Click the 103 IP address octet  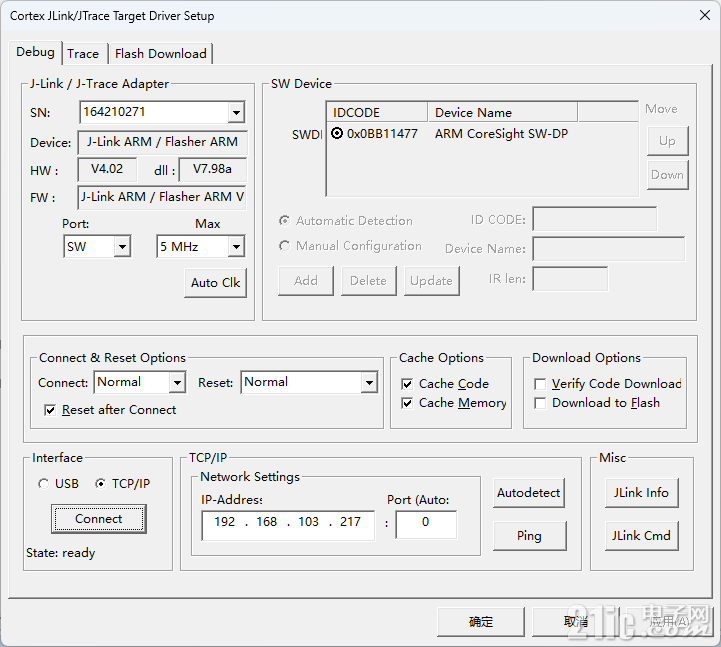[309, 522]
